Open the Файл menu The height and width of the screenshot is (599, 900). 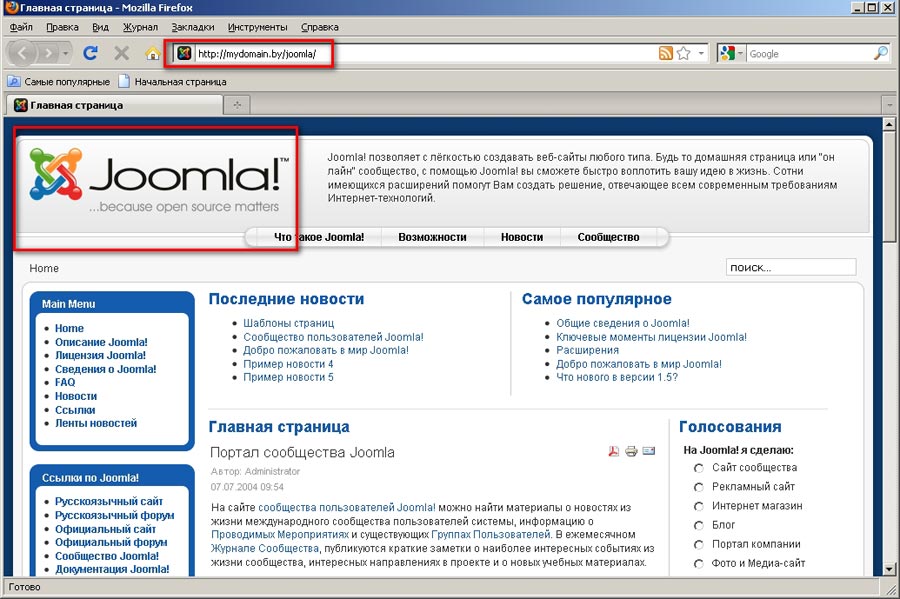tap(21, 27)
